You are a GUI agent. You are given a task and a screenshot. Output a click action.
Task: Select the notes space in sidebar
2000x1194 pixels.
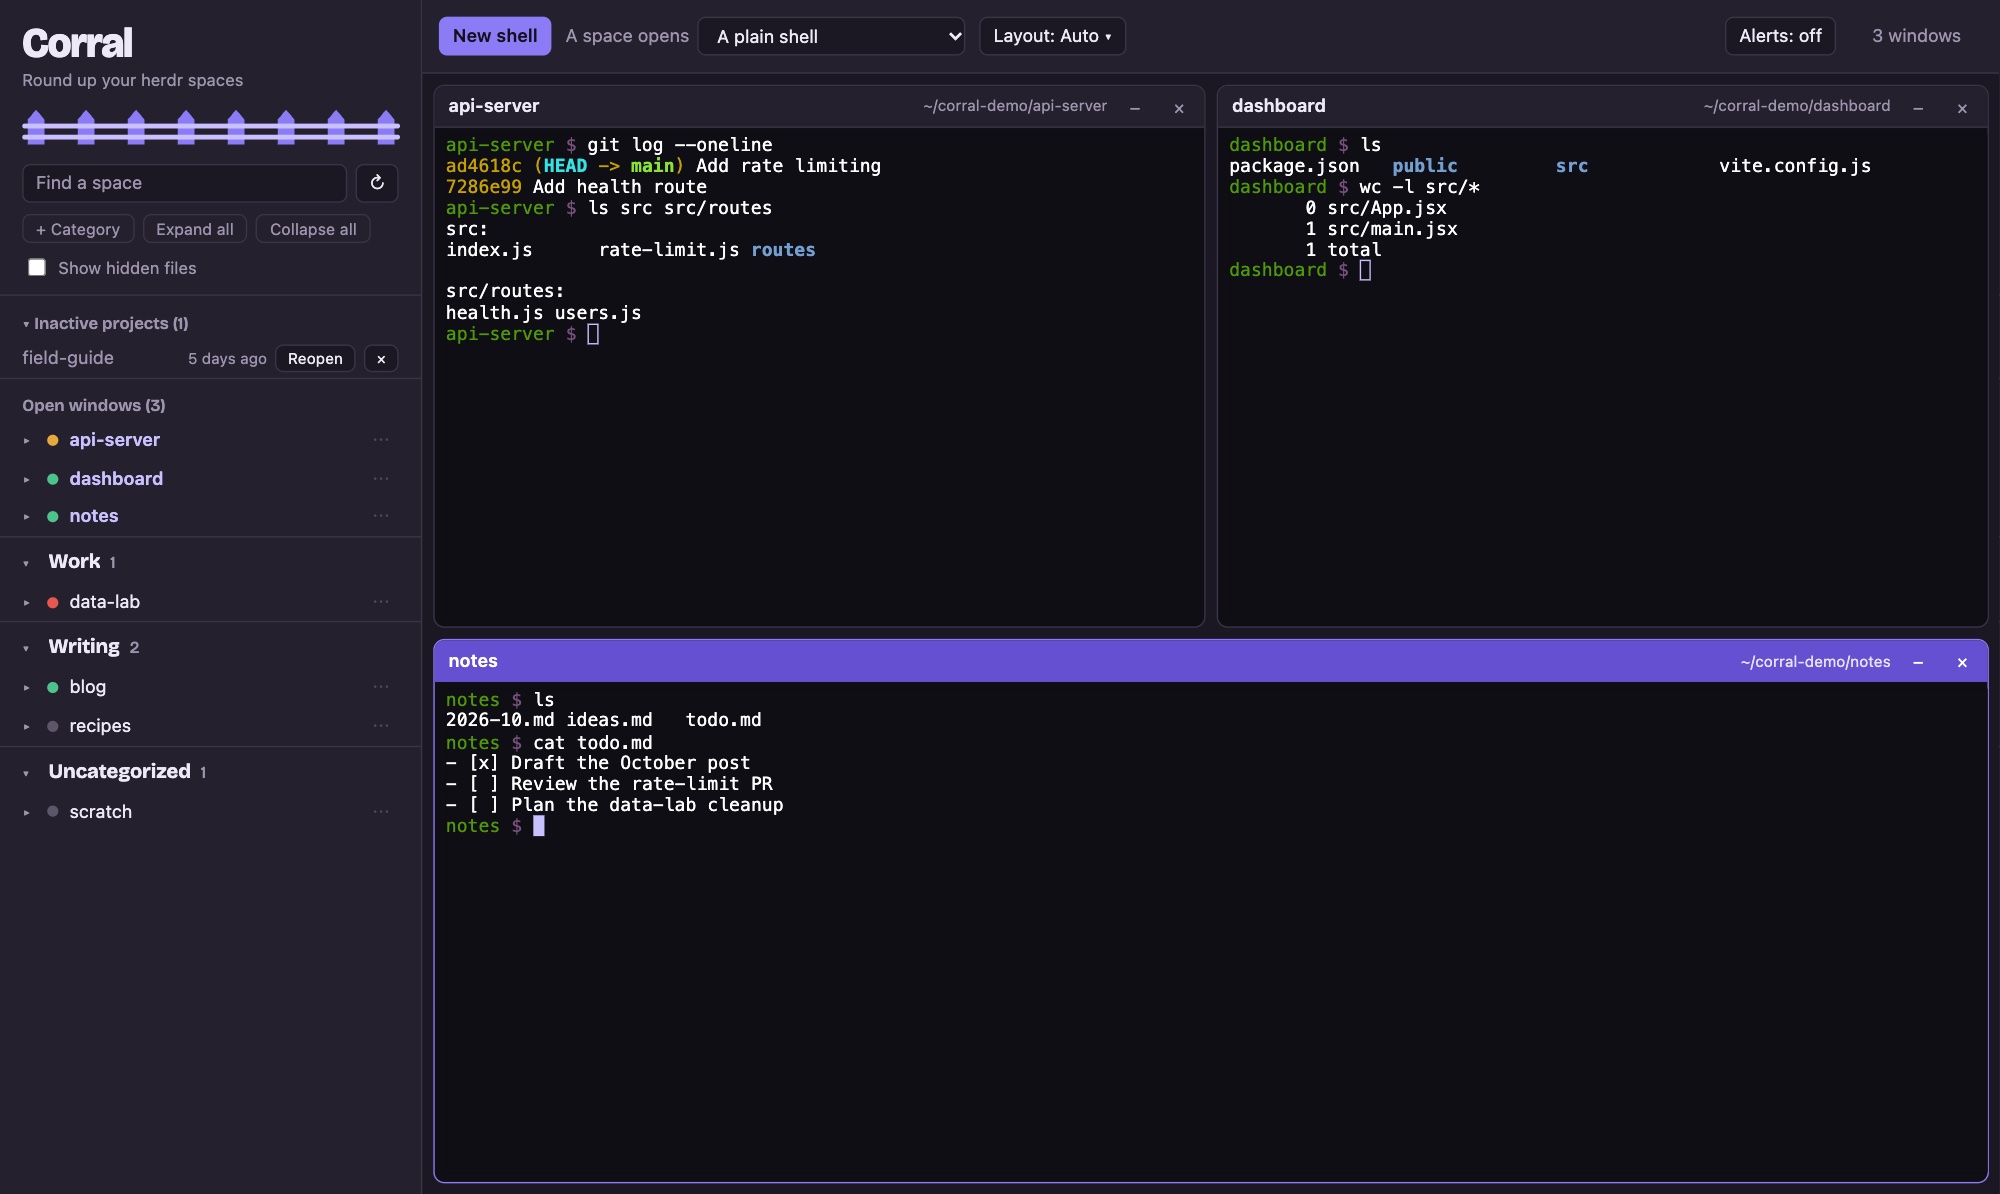coord(94,516)
